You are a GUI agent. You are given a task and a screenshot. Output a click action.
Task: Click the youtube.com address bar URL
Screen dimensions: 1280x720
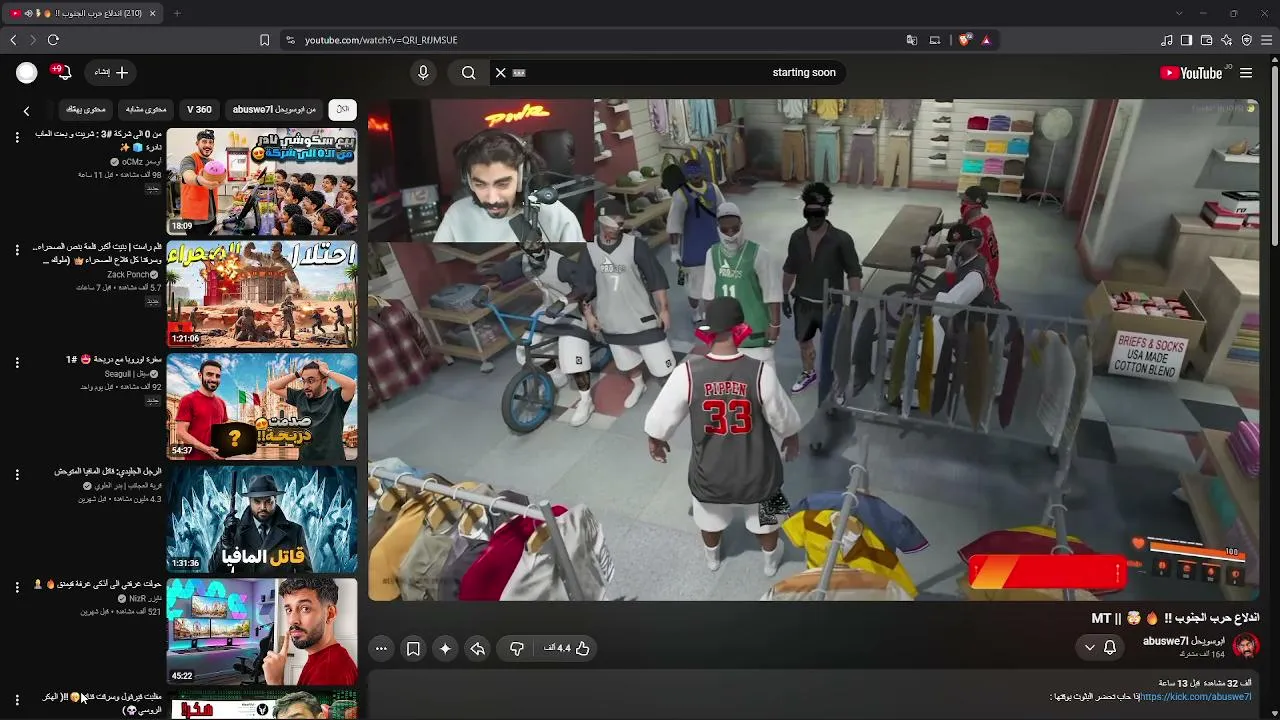point(381,40)
